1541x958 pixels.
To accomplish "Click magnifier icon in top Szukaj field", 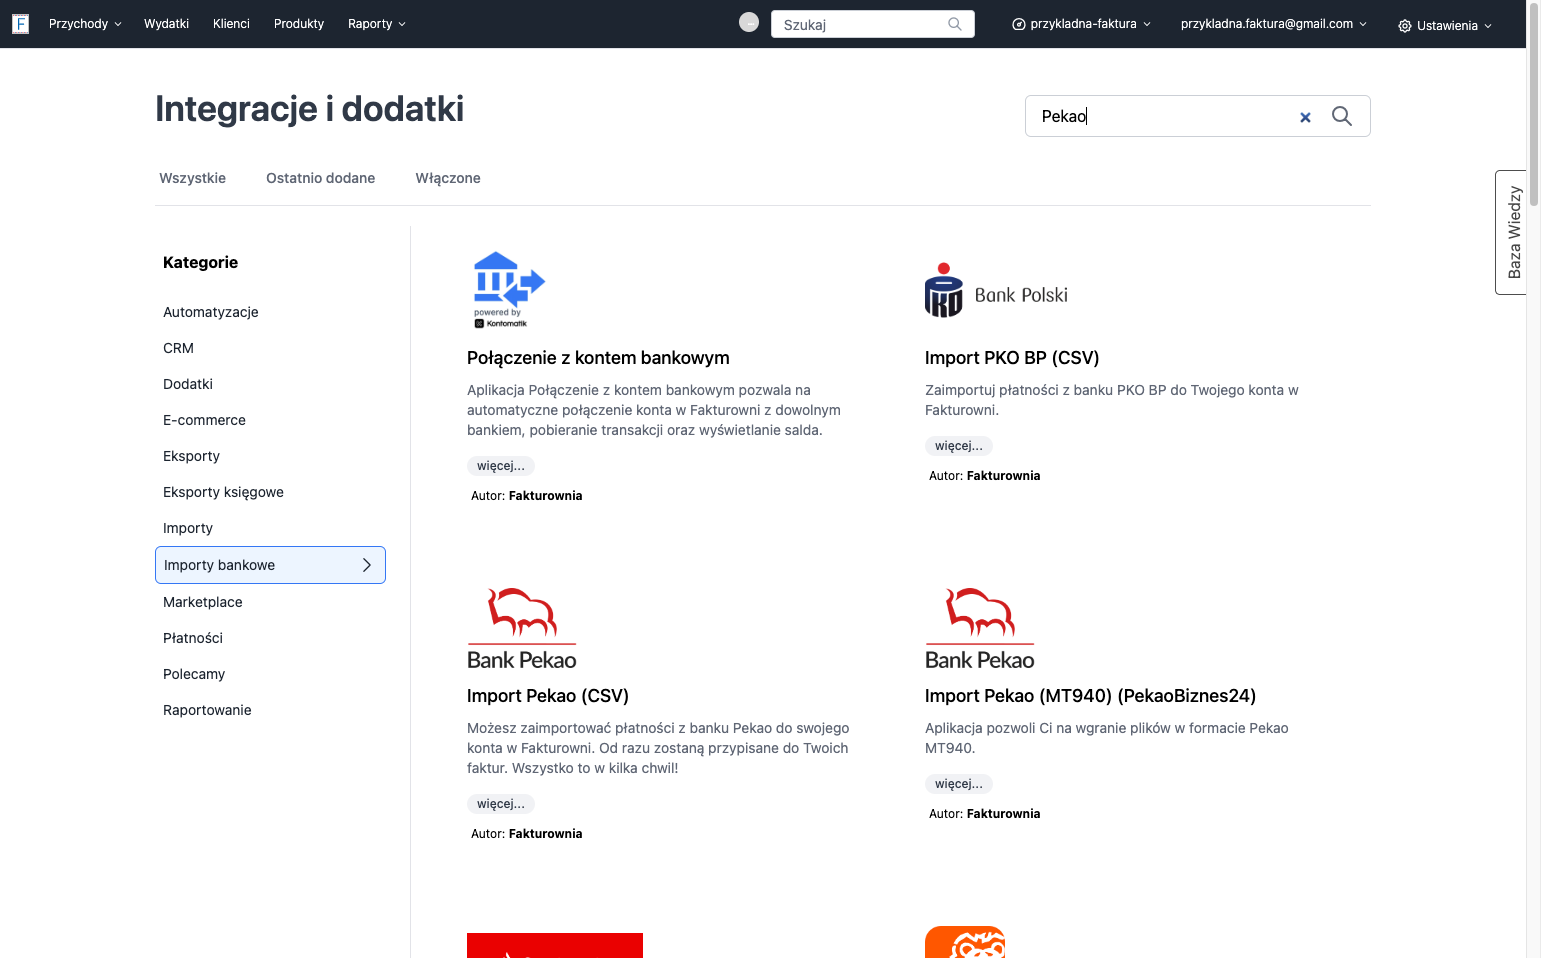I will tap(955, 24).
